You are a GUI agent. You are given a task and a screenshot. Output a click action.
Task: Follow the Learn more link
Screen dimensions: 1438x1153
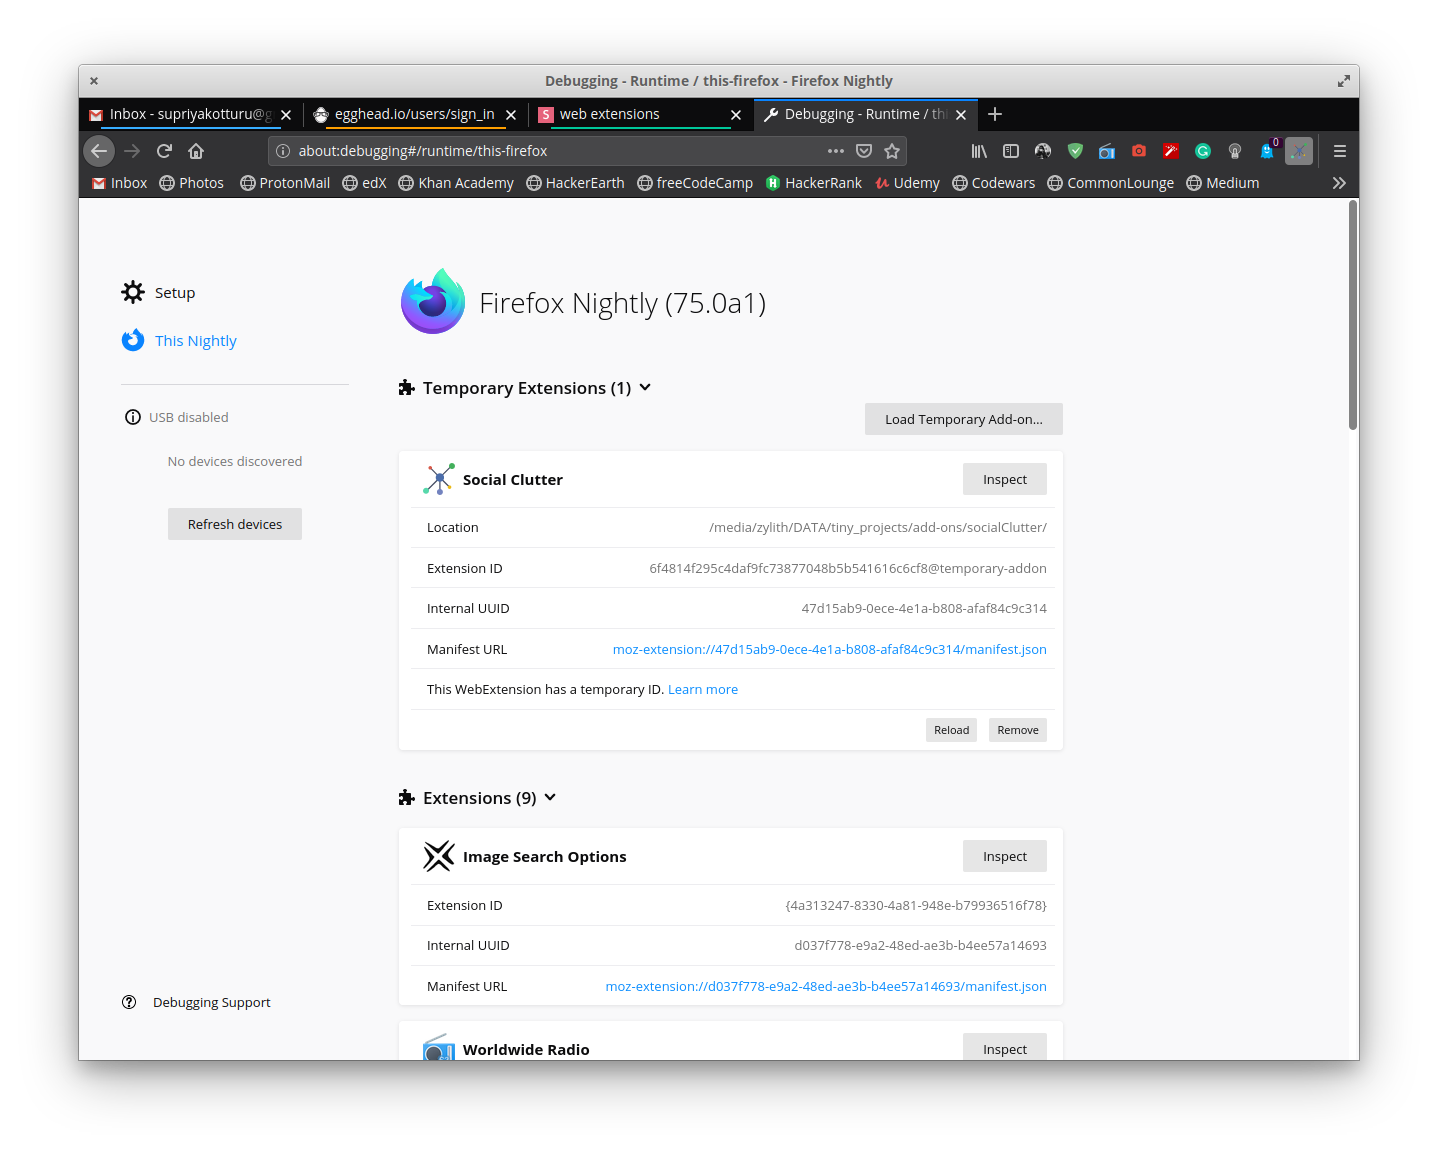(703, 689)
